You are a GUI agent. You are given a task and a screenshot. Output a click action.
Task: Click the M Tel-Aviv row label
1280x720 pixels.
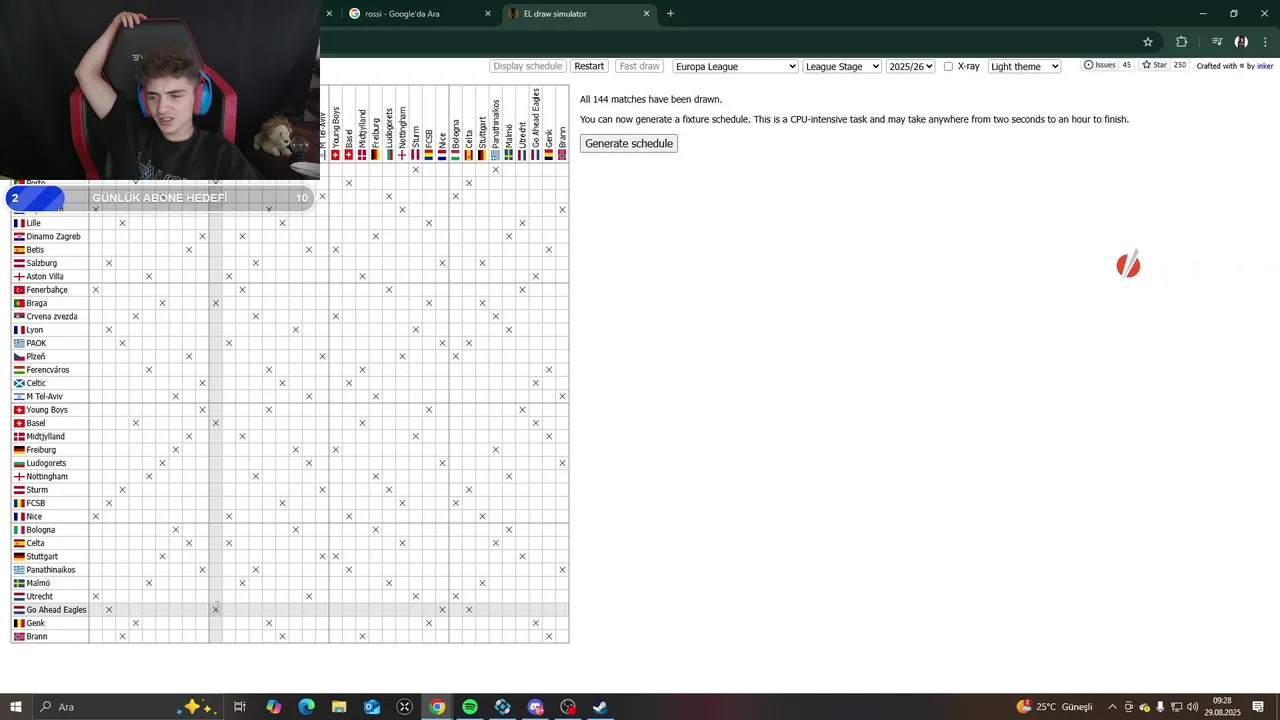coord(44,397)
